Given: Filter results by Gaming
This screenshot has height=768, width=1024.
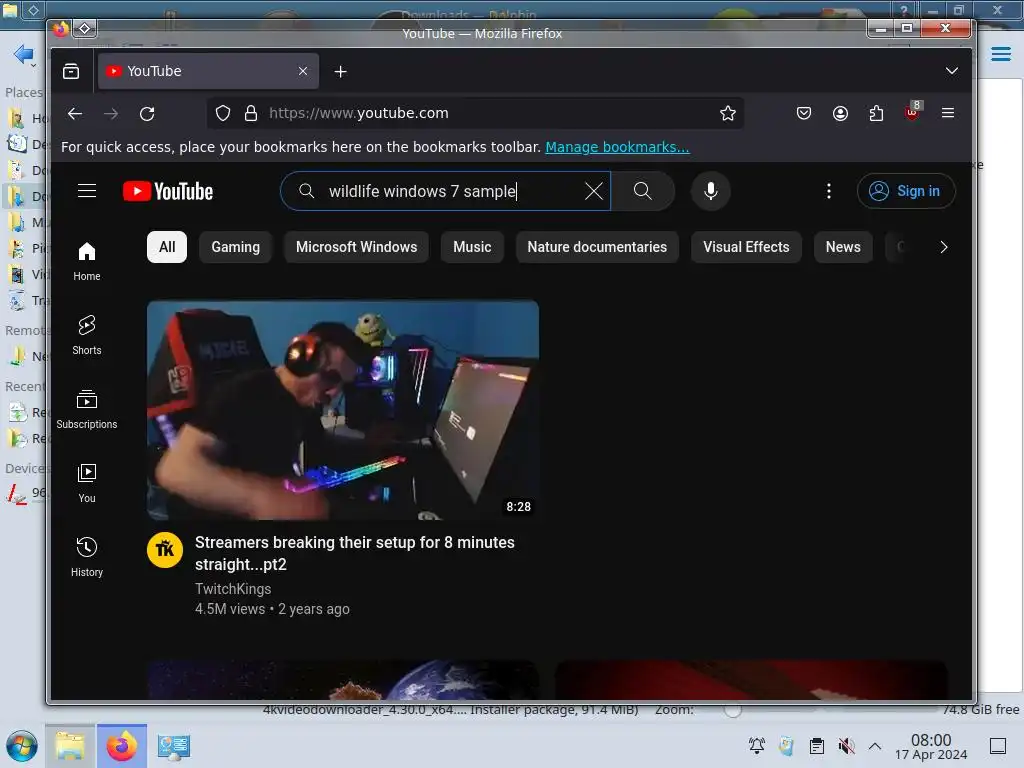Looking at the screenshot, I should (236, 247).
